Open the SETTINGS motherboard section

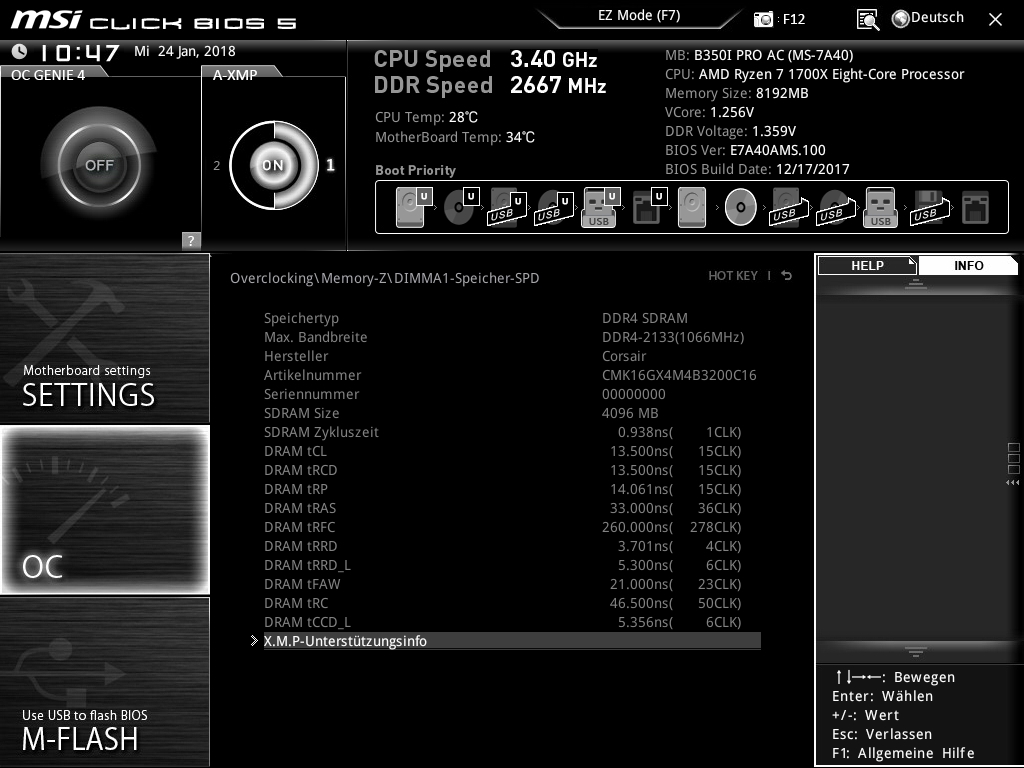point(105,338)
